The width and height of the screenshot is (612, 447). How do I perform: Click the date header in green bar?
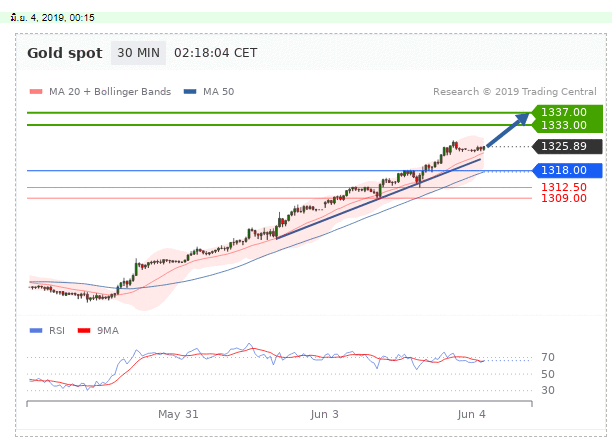pos(52,17)
